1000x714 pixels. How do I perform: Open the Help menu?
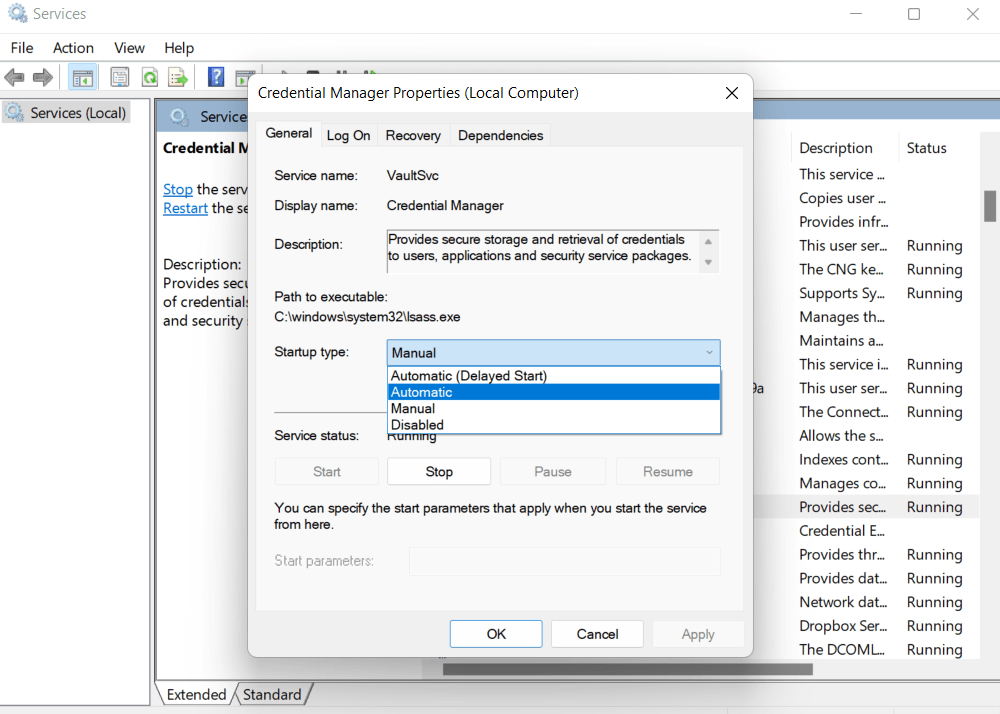179,48
